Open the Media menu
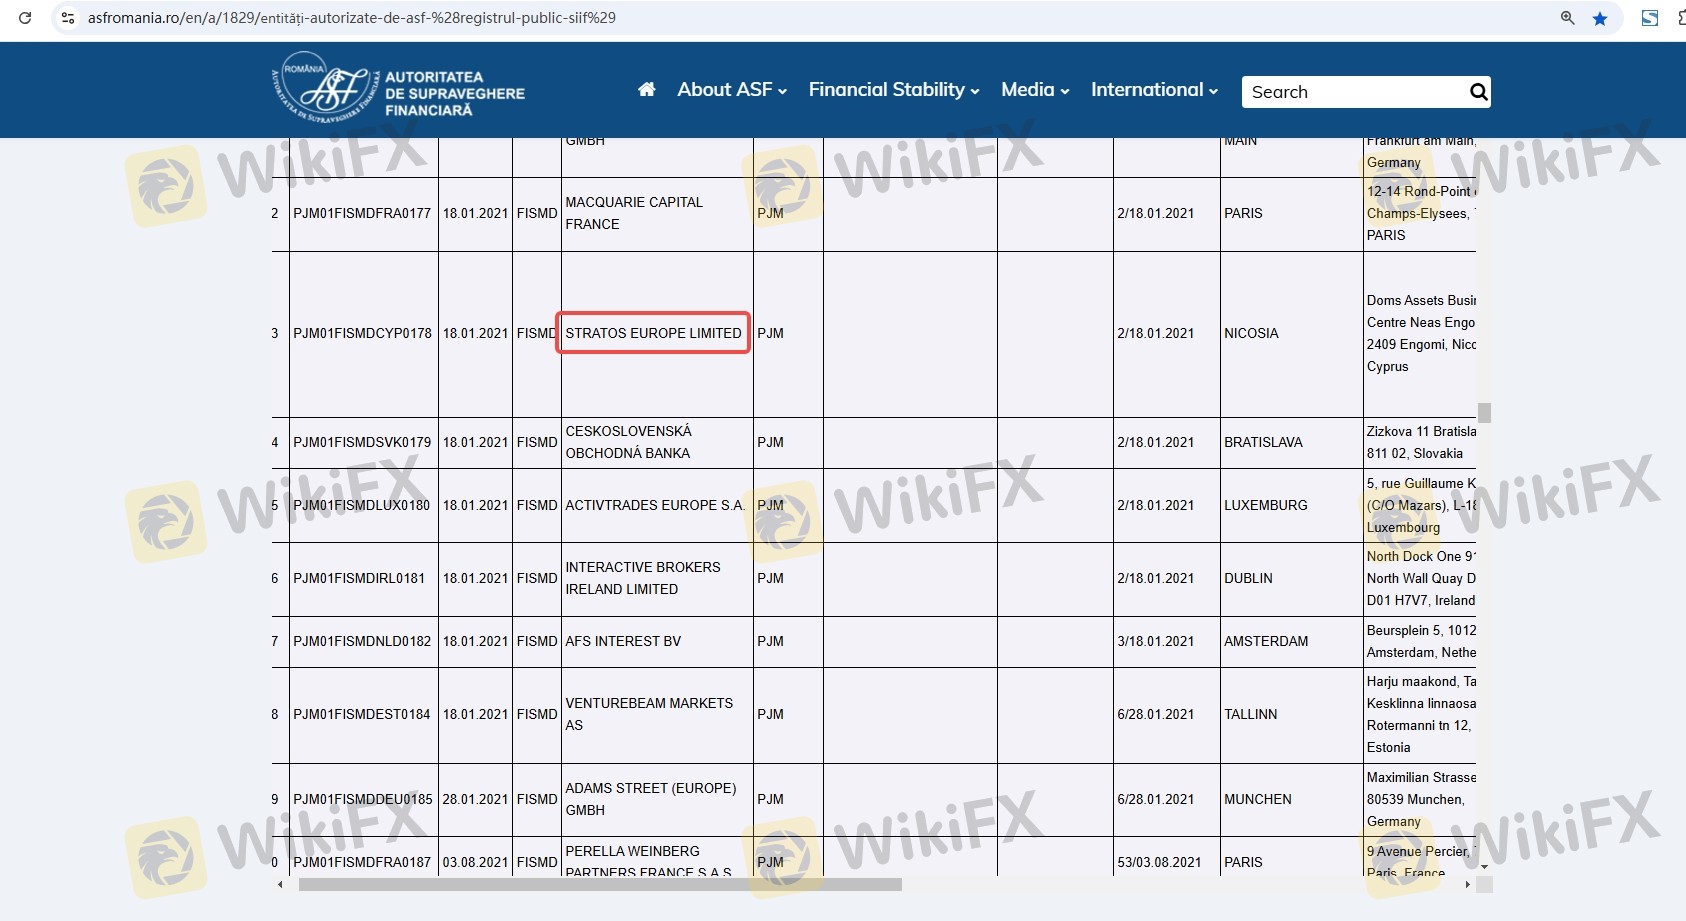 coord(1034,90)
